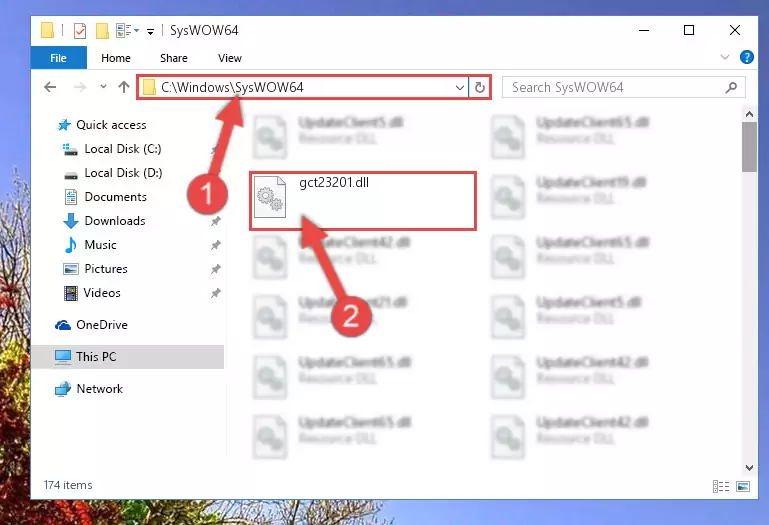Open Local Disk (D:) in the sidebar
Viewport: 769px width, 525px height.
123,173
